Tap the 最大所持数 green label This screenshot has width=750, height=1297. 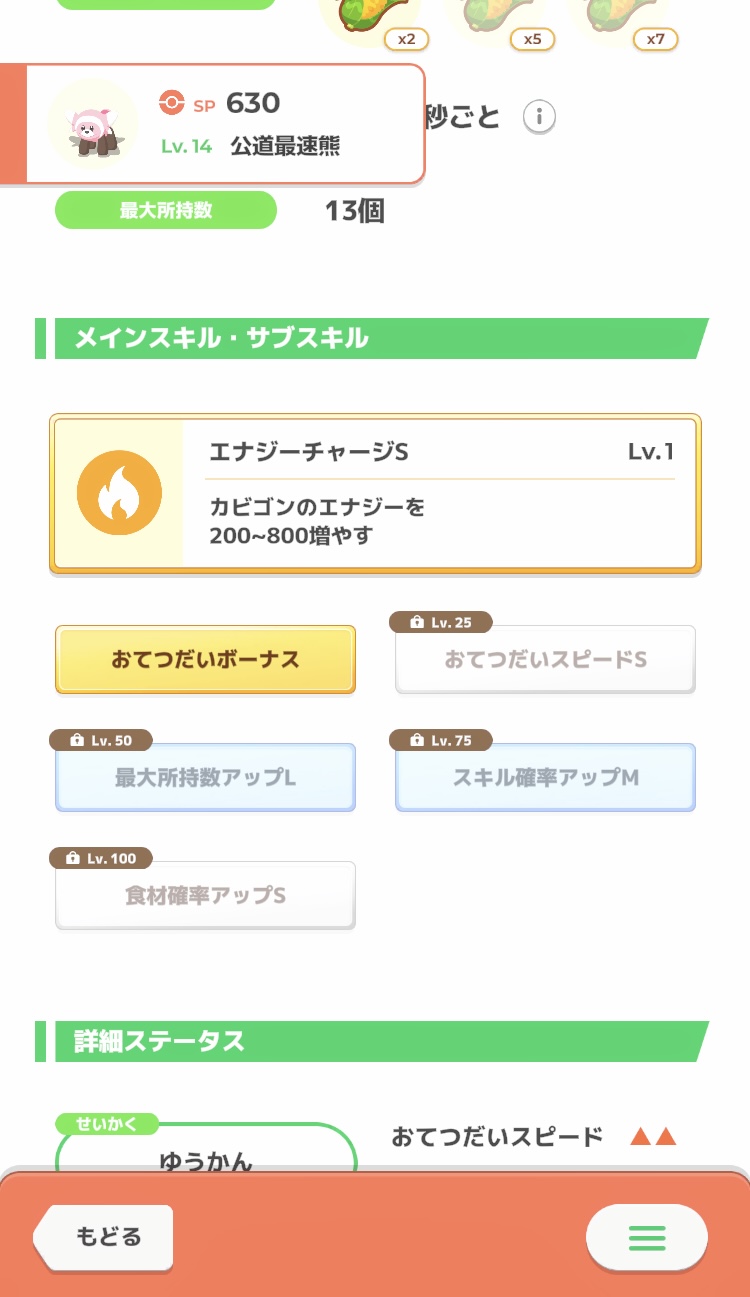(166, 211)
